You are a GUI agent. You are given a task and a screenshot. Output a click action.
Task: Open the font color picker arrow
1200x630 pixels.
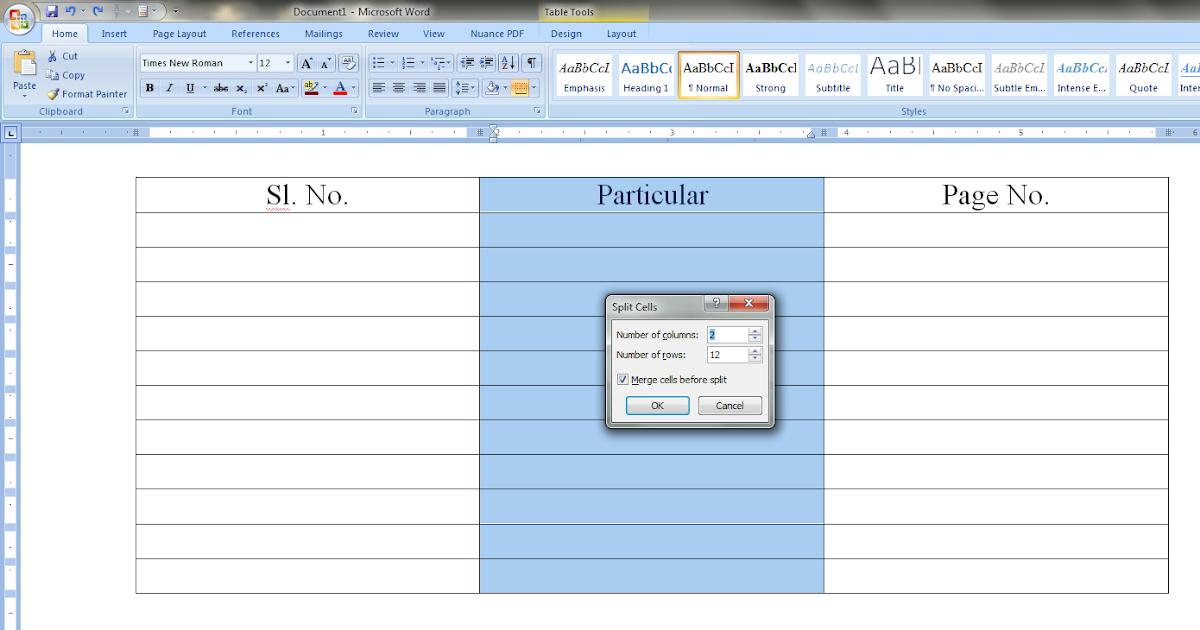pyautogui.click(x=352, y=87)
